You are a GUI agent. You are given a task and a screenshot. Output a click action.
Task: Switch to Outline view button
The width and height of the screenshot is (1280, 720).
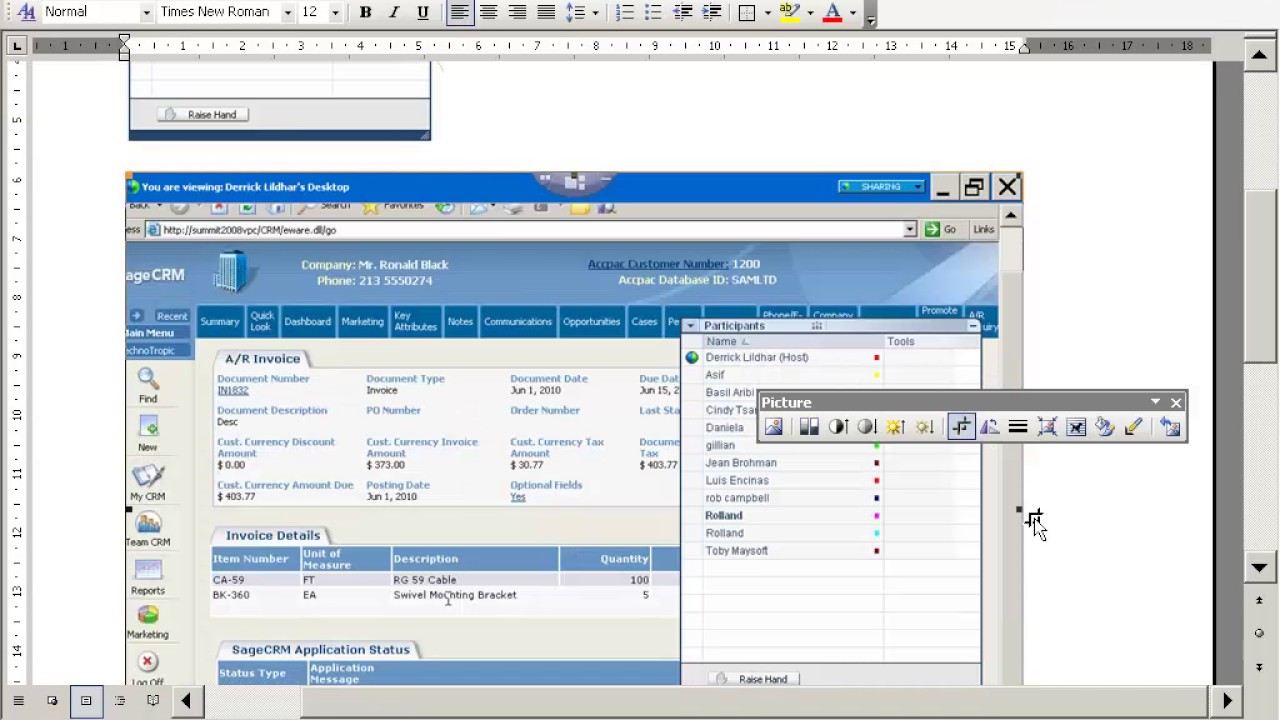point(120,701)
